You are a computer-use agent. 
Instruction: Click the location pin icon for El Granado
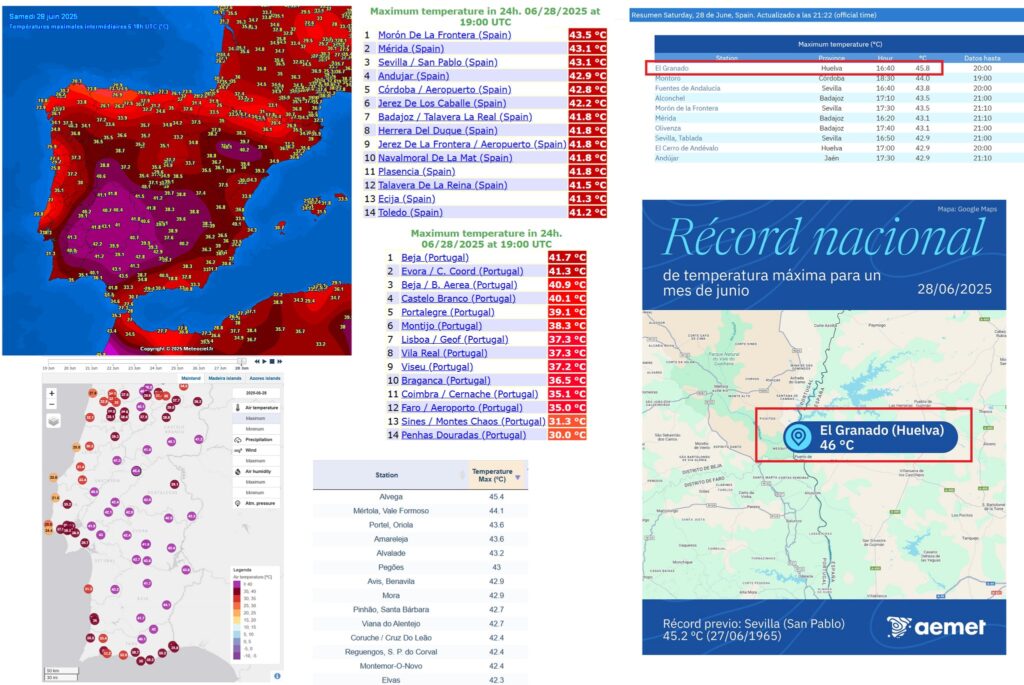(798, 436)
